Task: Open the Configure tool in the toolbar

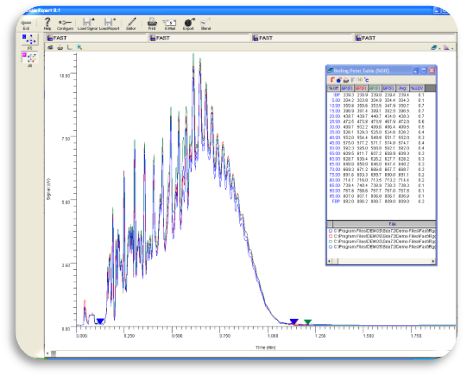Action: coord(65,23)
